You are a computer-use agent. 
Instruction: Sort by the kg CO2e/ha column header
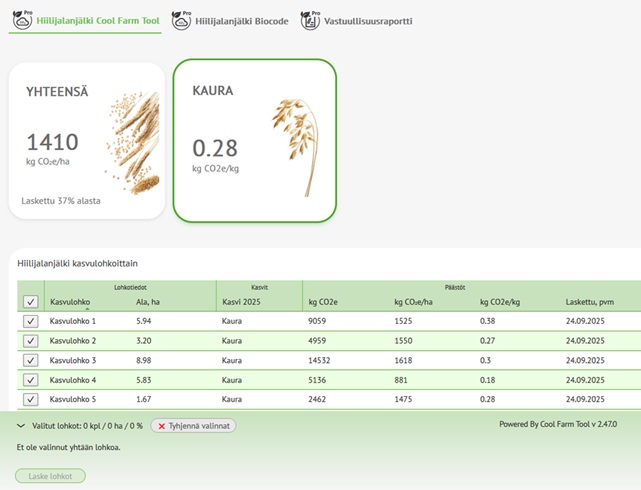pos(415,302)
